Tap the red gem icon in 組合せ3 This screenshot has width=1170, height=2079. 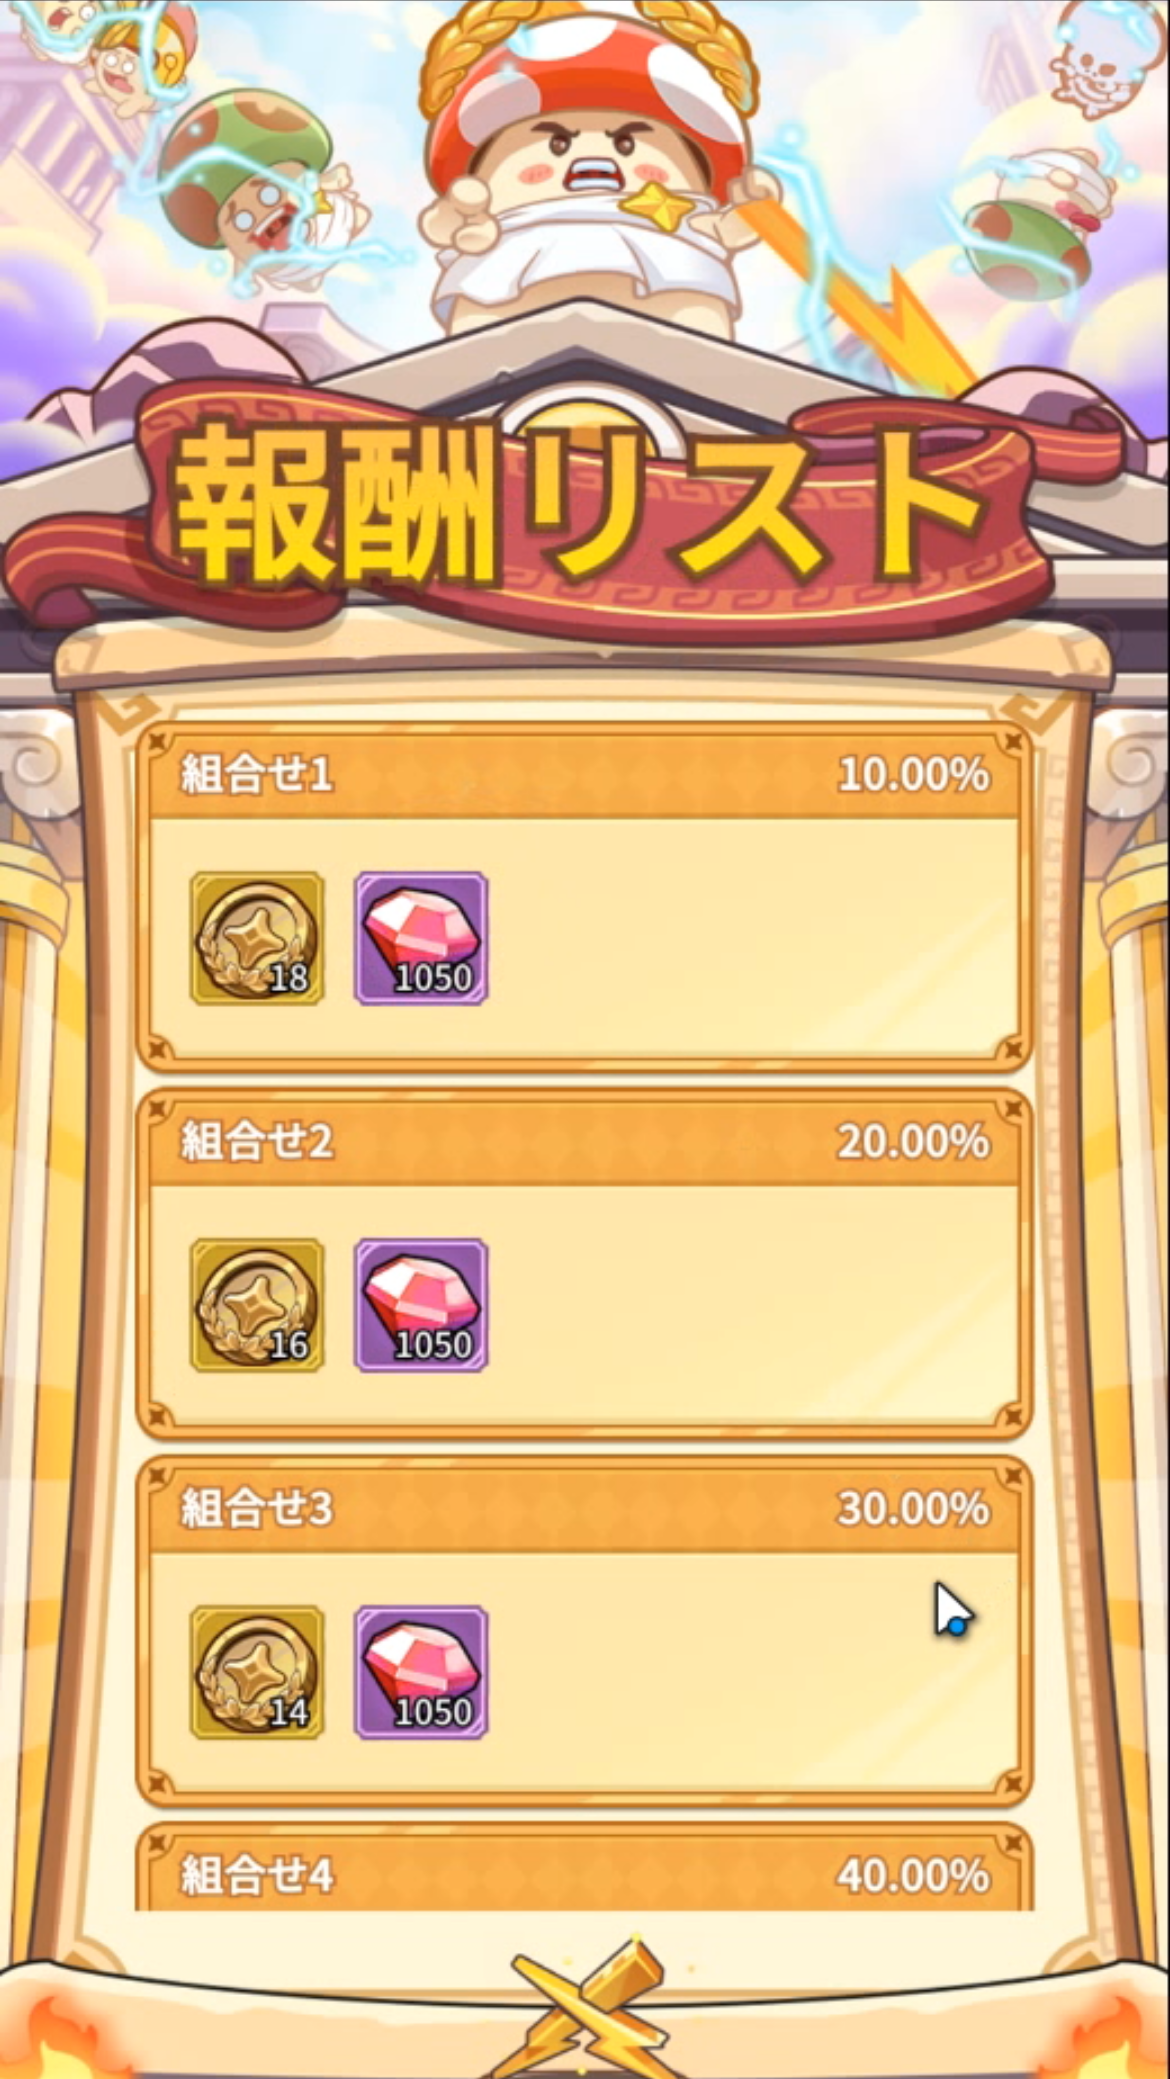[x=421, y=1672]
